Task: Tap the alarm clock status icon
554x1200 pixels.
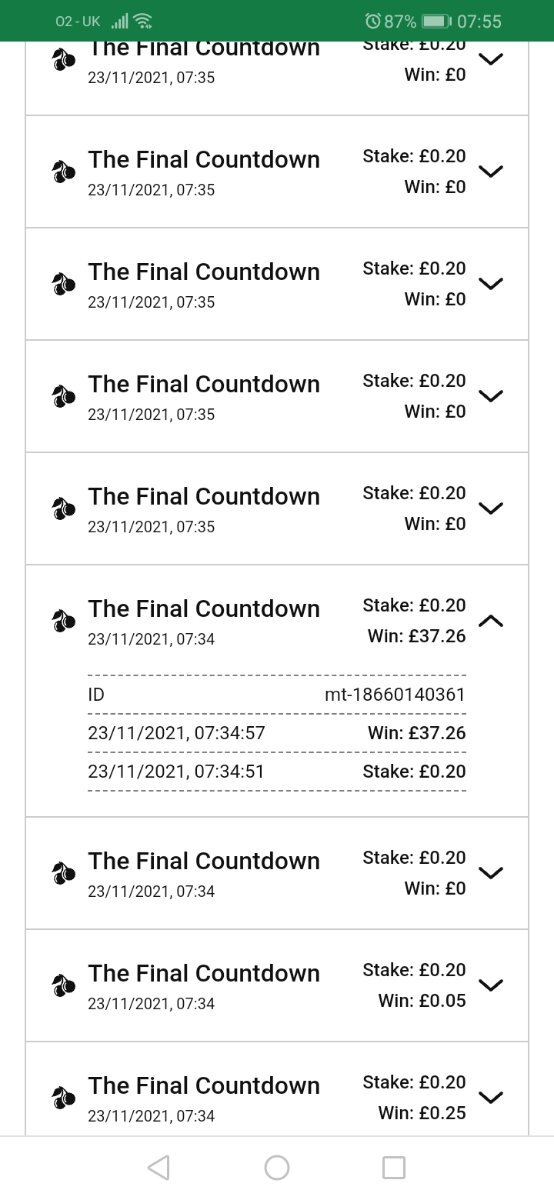Action: pyautogui.click(x=374, y=21)
